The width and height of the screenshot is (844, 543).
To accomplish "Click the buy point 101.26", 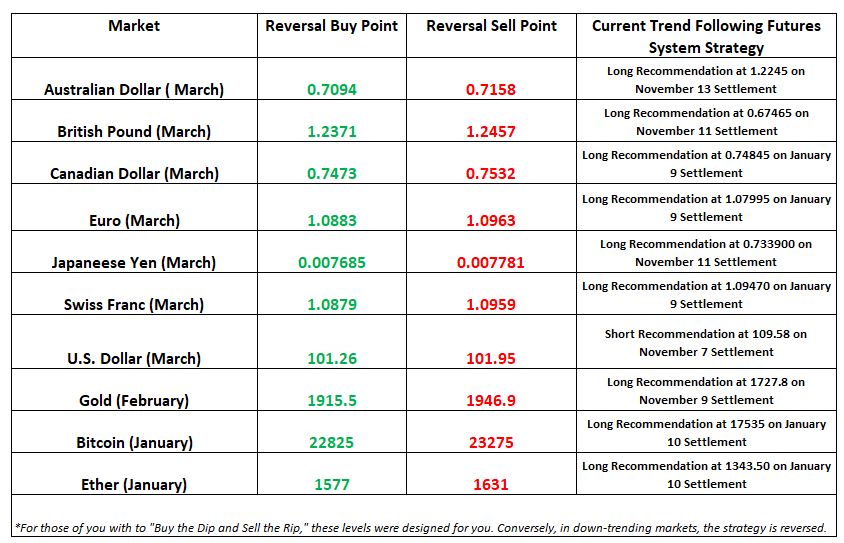I will pyautogui.click(x=332, y=358).
